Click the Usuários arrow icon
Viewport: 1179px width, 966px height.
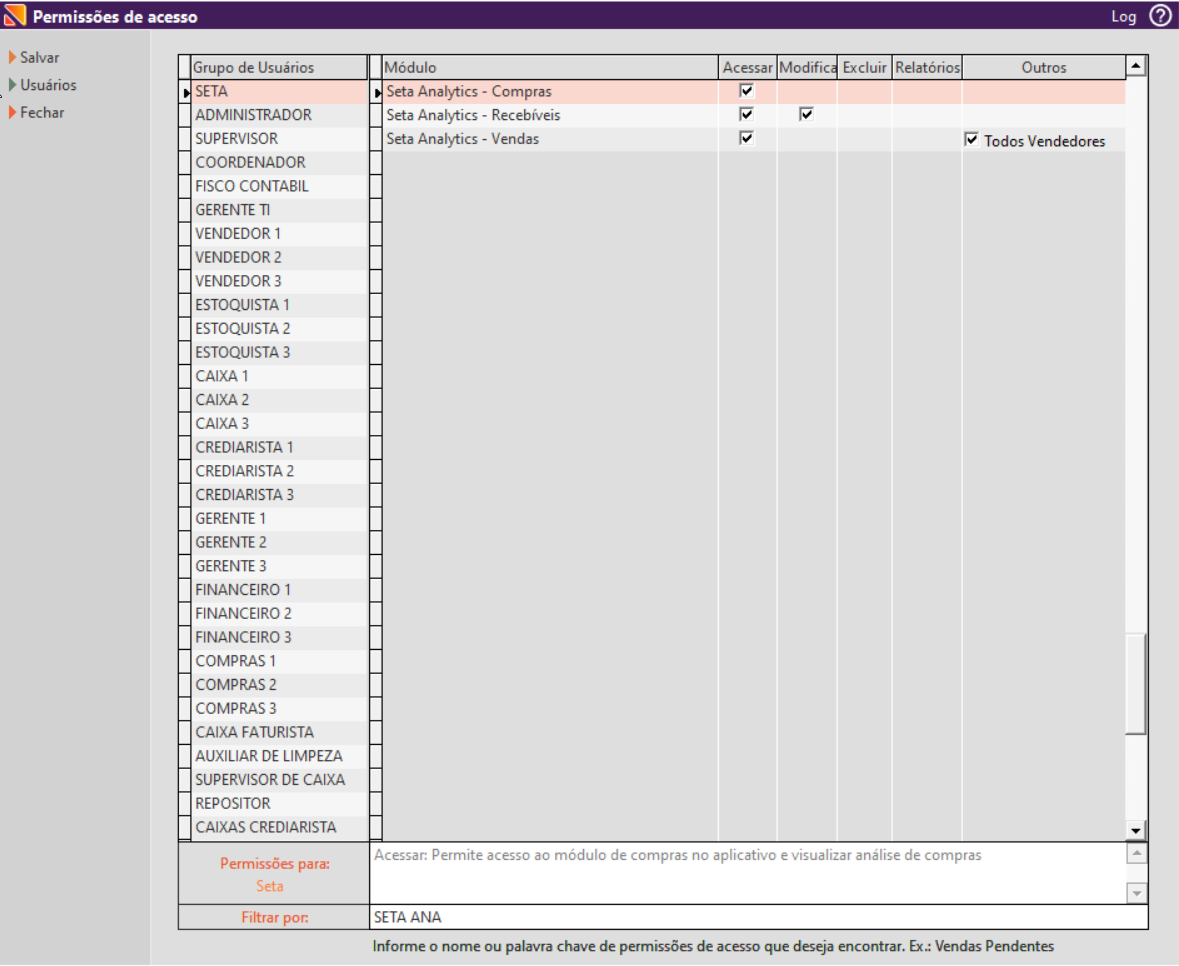[x=12, y=85]
